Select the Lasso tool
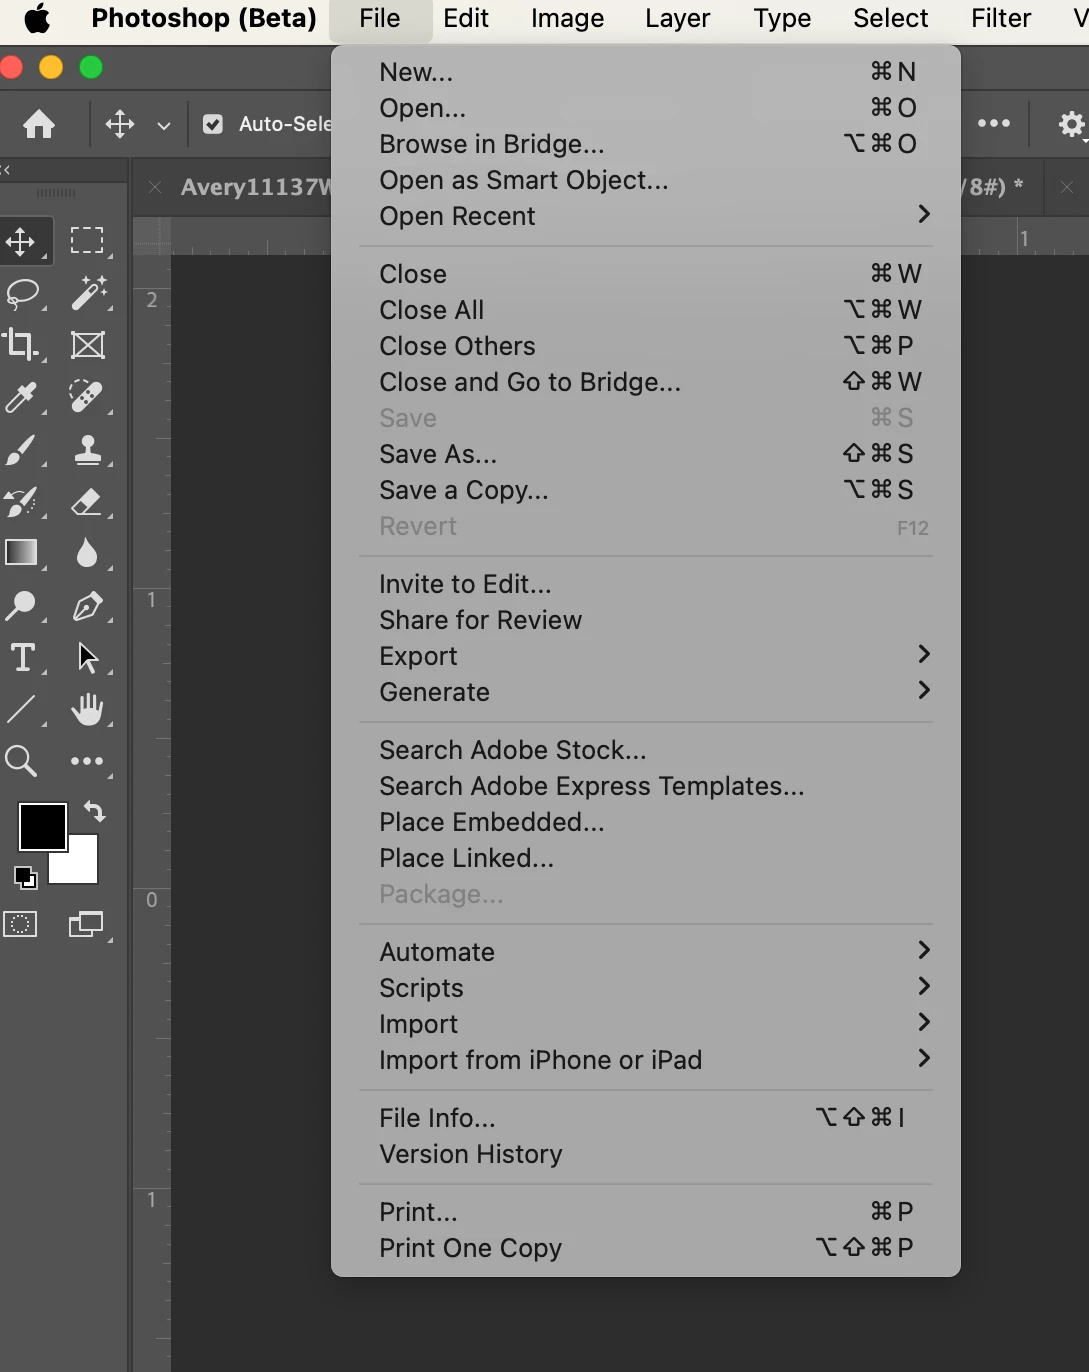The height and width of the screenshot is (1372, 1089). (x=22, y=294)
